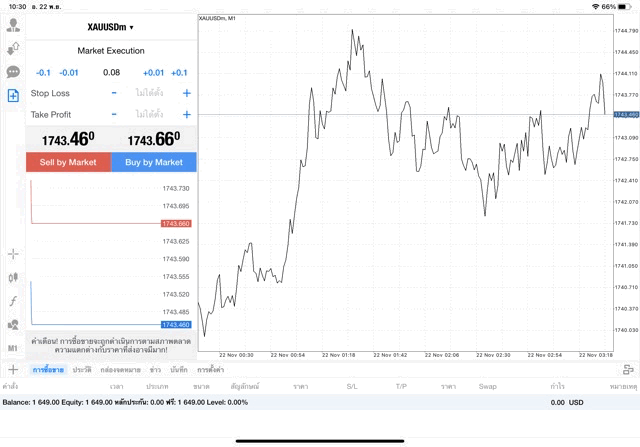Select the crosshair cursor tool
Image resolution: width=640 pixels, height=447 pixels.
tap(13, 254)
